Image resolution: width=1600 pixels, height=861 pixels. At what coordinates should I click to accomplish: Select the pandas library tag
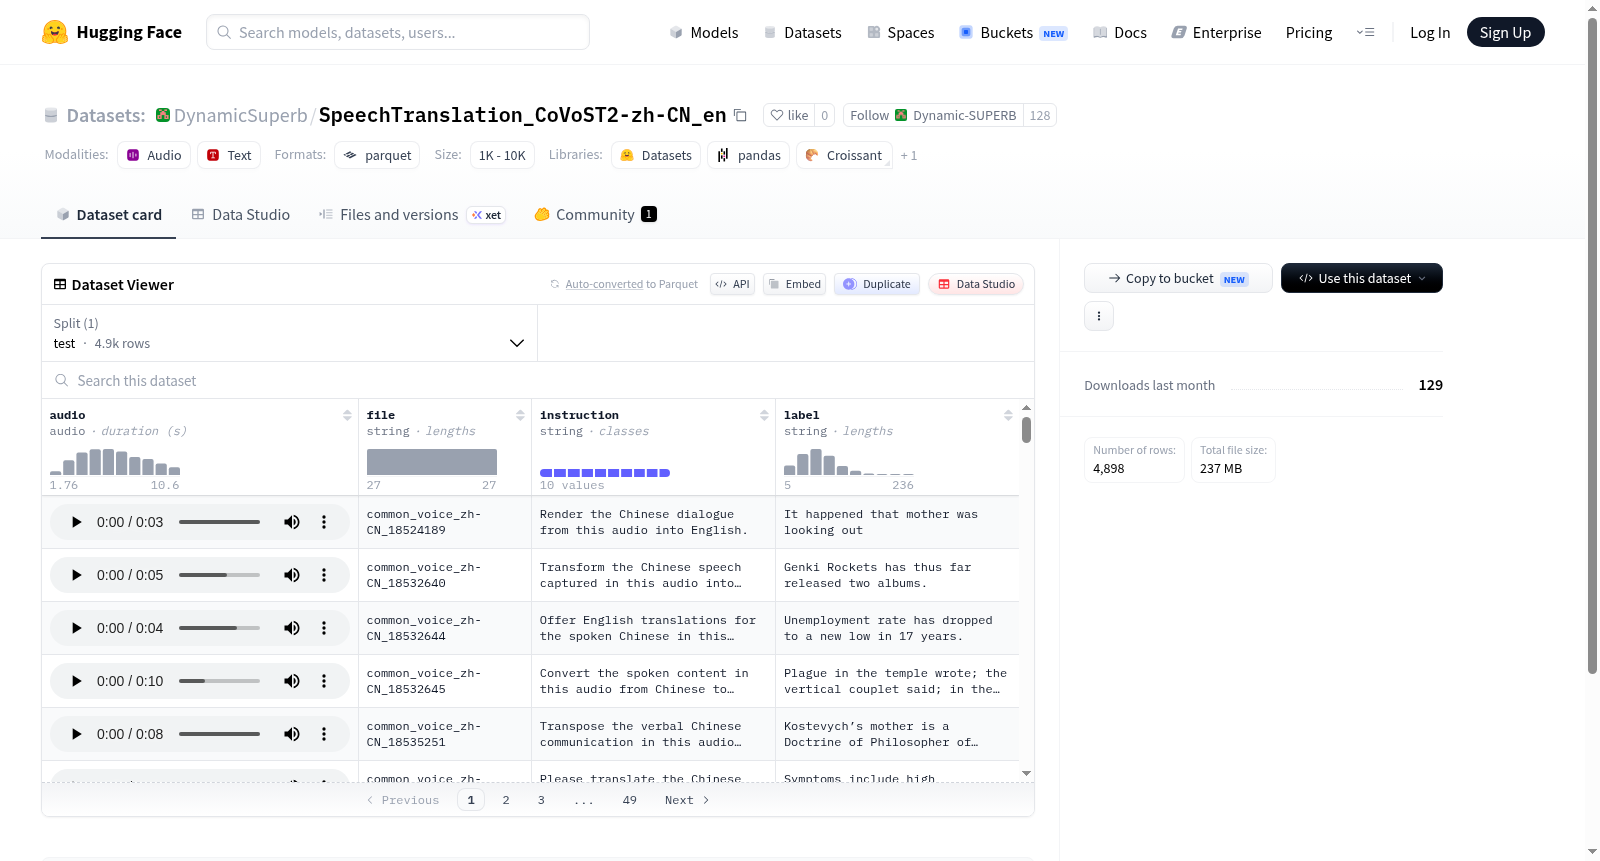[749, 155]
